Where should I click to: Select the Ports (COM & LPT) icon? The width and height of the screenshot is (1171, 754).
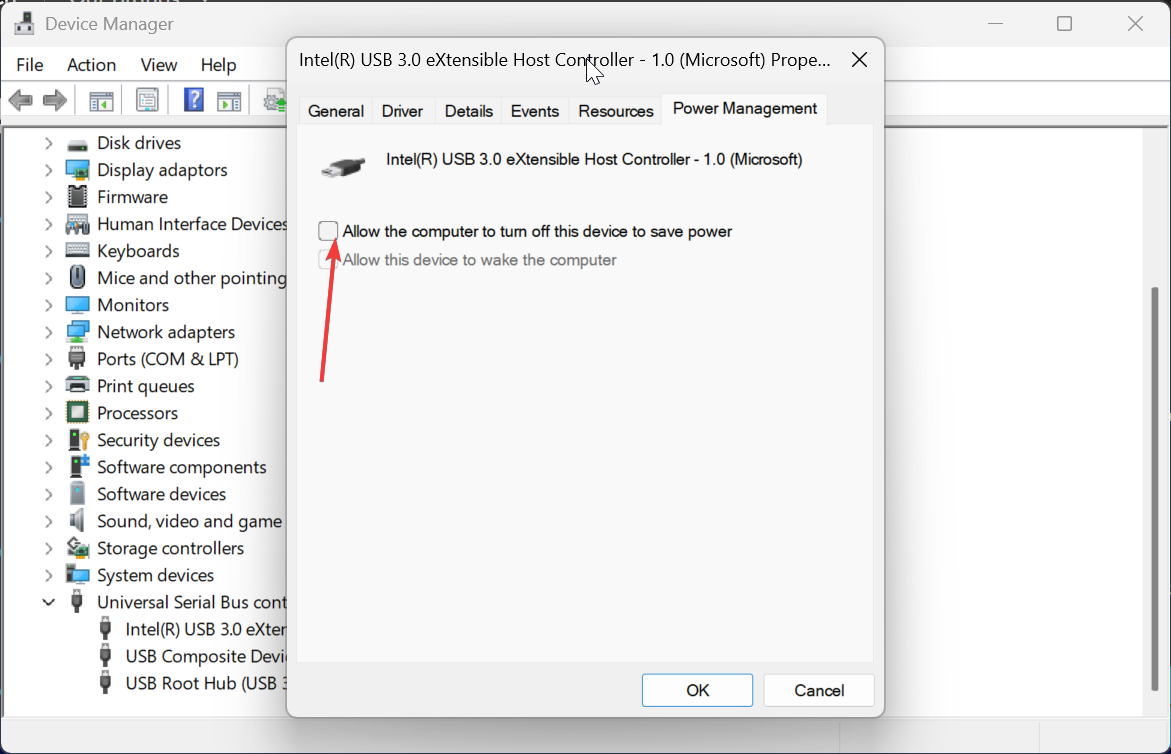[77, 358]
